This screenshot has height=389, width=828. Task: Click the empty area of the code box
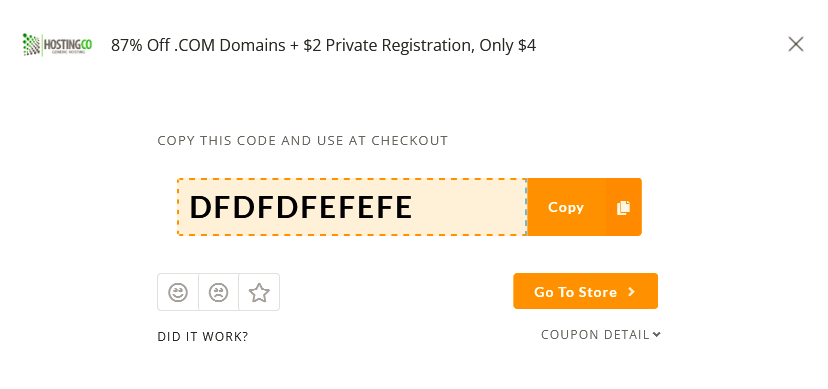point(469,207)
